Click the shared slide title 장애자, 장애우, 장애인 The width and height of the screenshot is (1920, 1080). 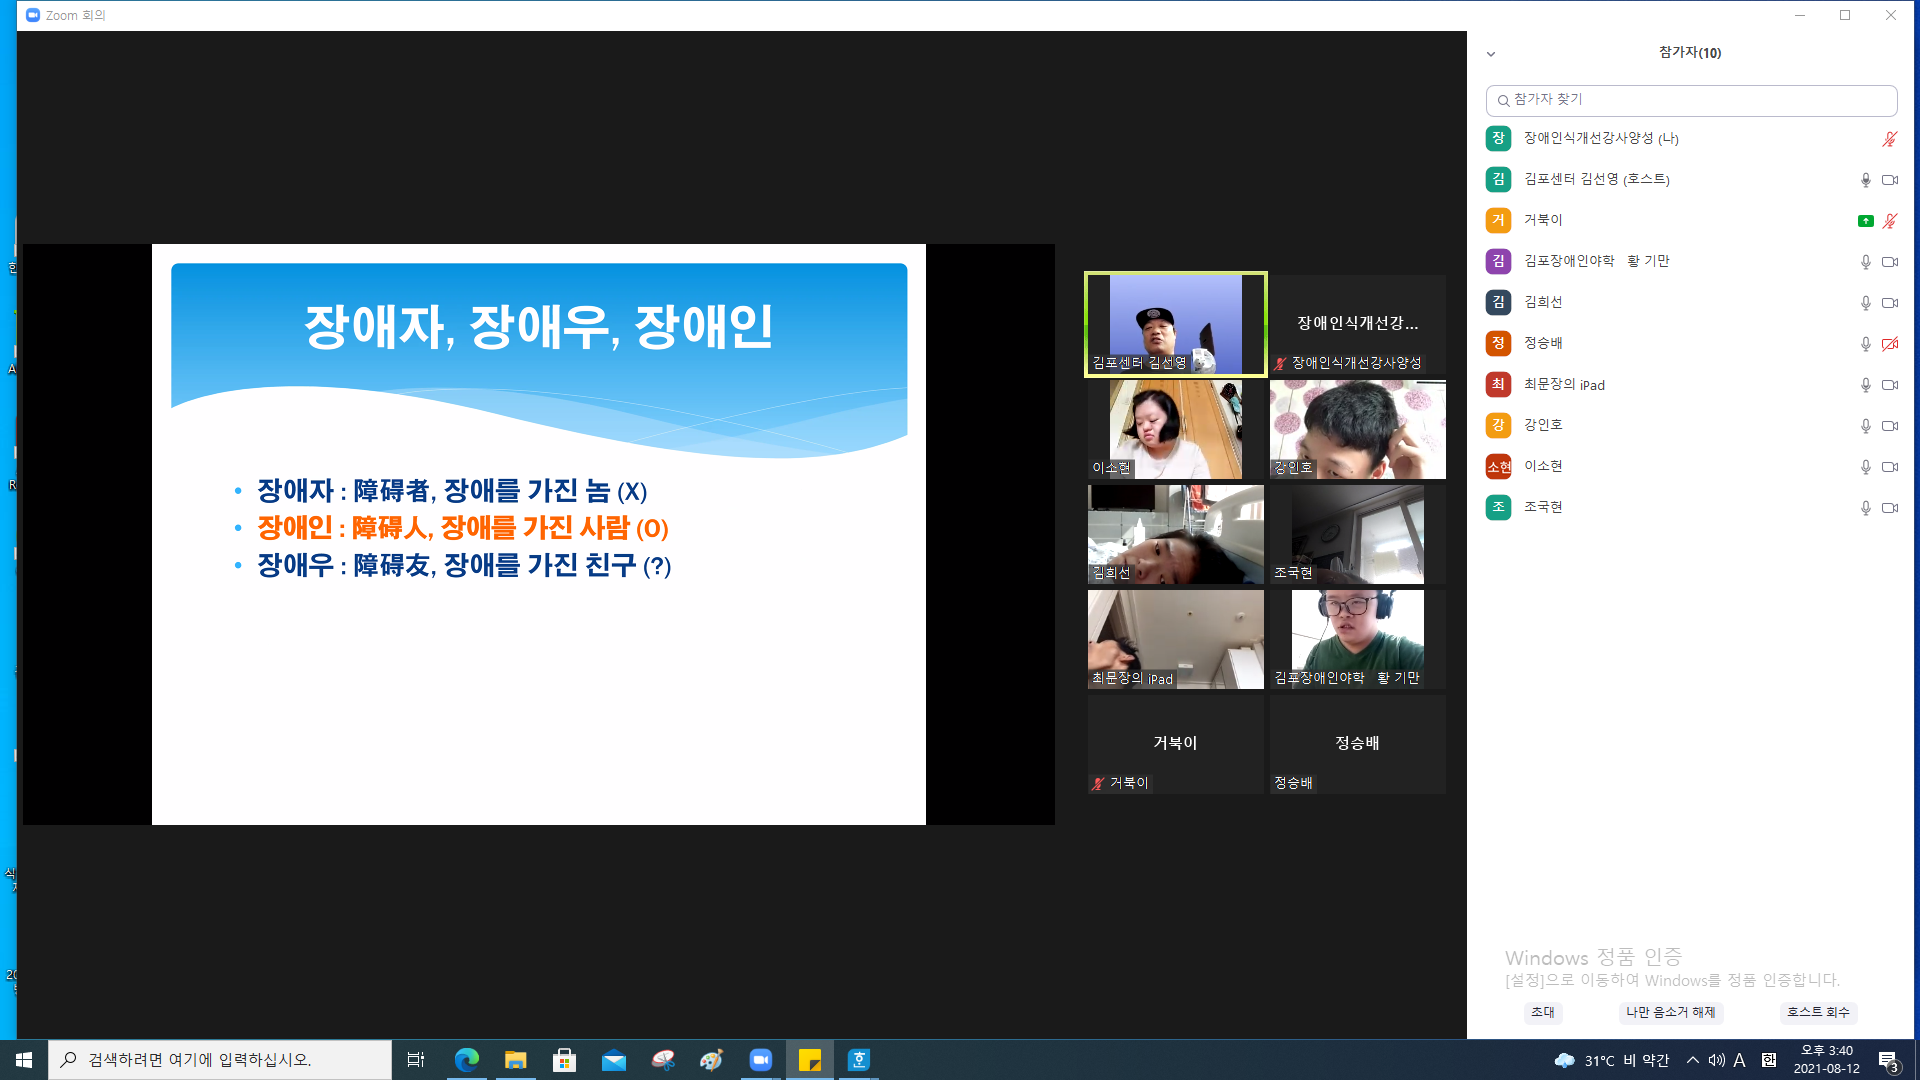coord(538,327)
